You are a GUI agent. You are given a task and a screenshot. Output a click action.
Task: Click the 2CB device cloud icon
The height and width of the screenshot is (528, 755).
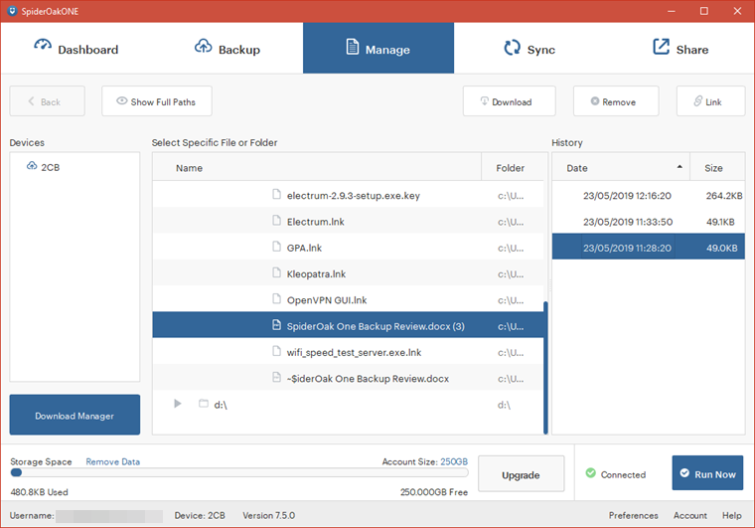tap(32, 166)
